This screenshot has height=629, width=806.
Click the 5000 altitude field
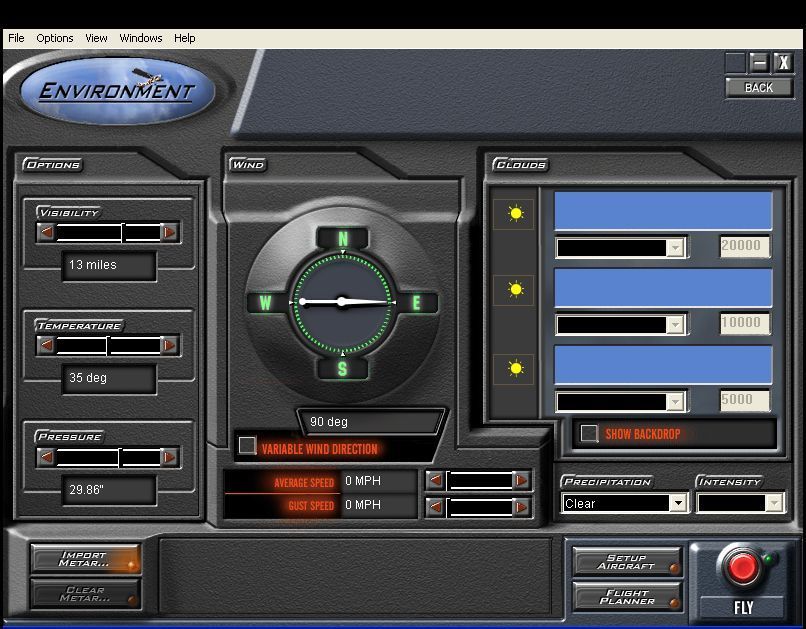(x=745, y=400)
